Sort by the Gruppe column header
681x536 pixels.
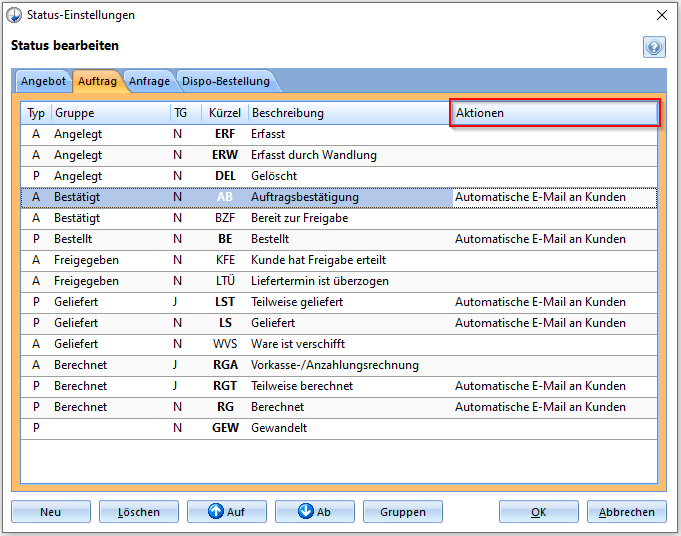tap(111, 113)
